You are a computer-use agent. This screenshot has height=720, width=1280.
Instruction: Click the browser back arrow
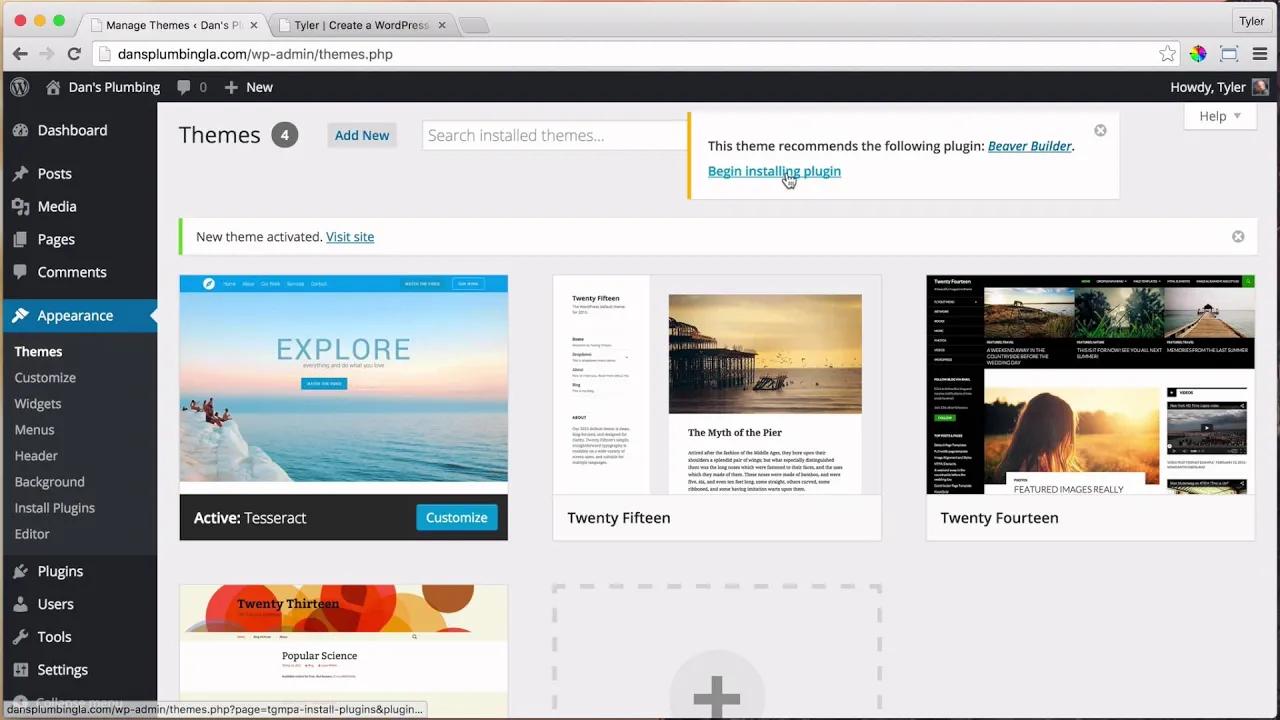coord(20,54)
